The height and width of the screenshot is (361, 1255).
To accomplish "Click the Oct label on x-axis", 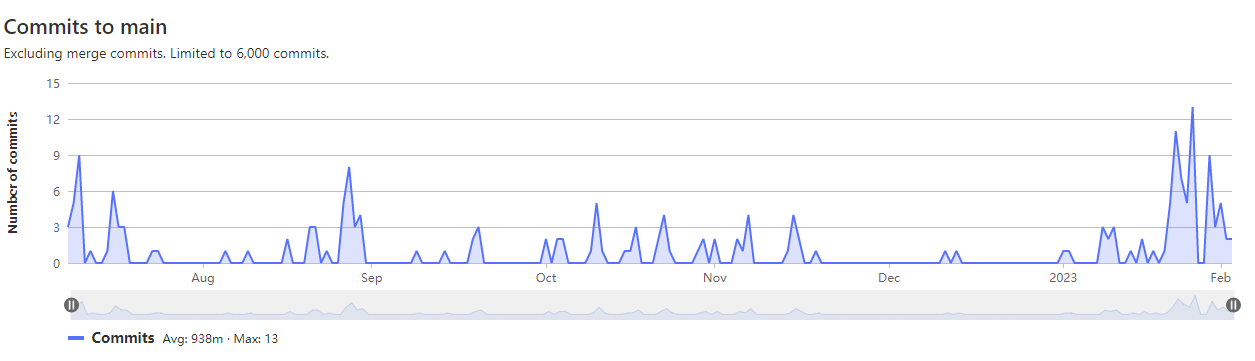I will (546, 277).
